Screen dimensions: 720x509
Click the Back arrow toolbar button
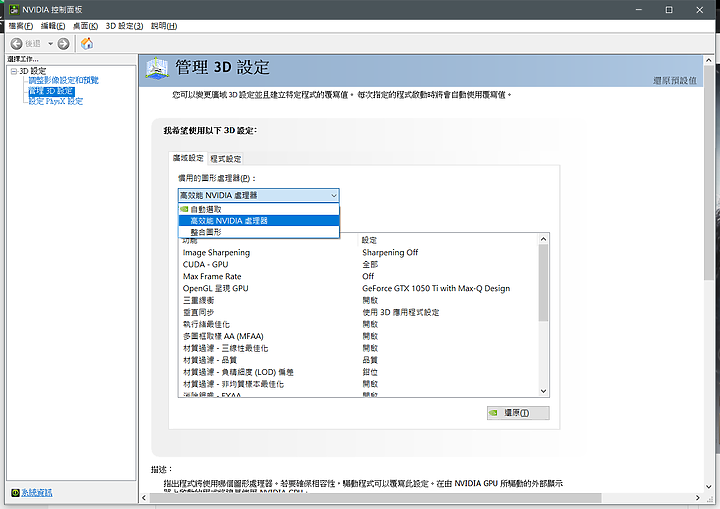(x=17, y=44)
